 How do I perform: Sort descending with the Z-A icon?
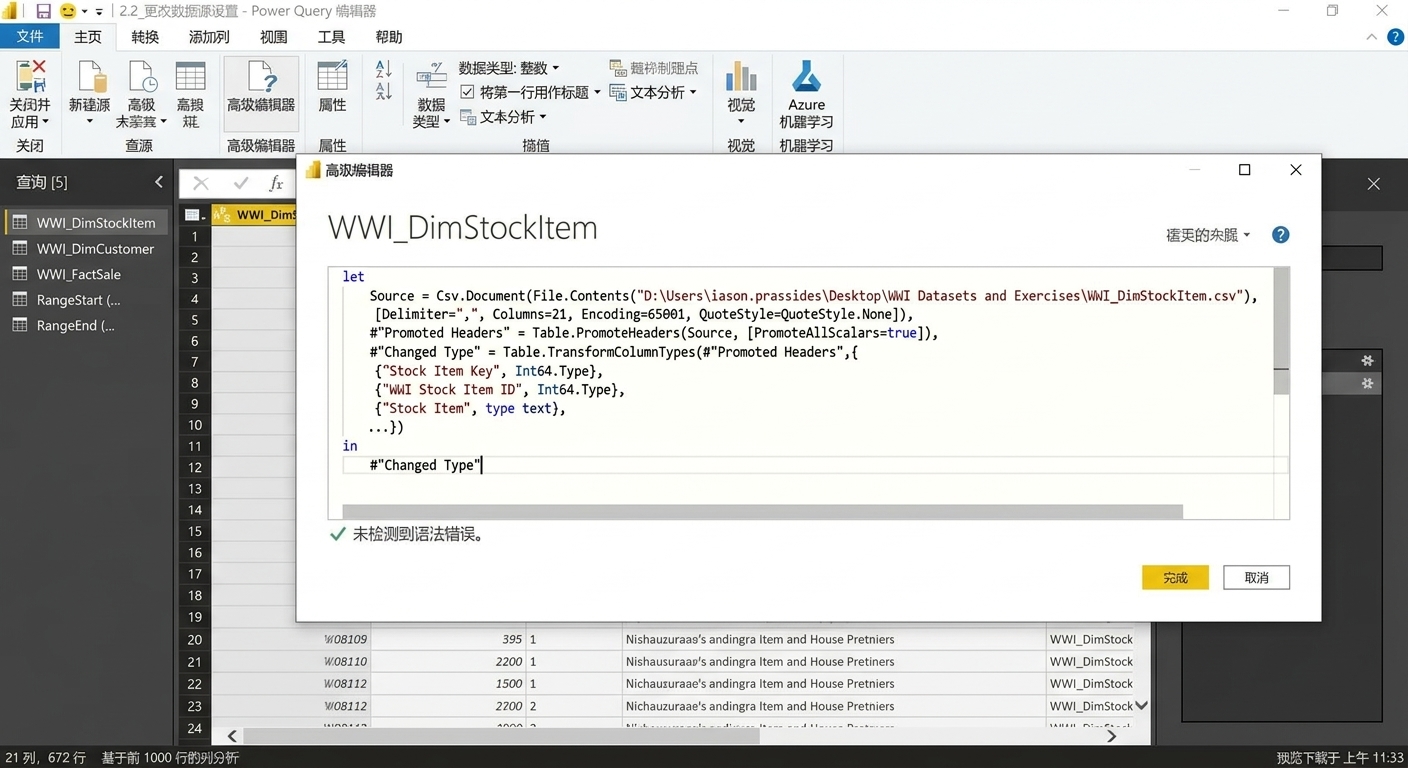click(x=383, y=92)
